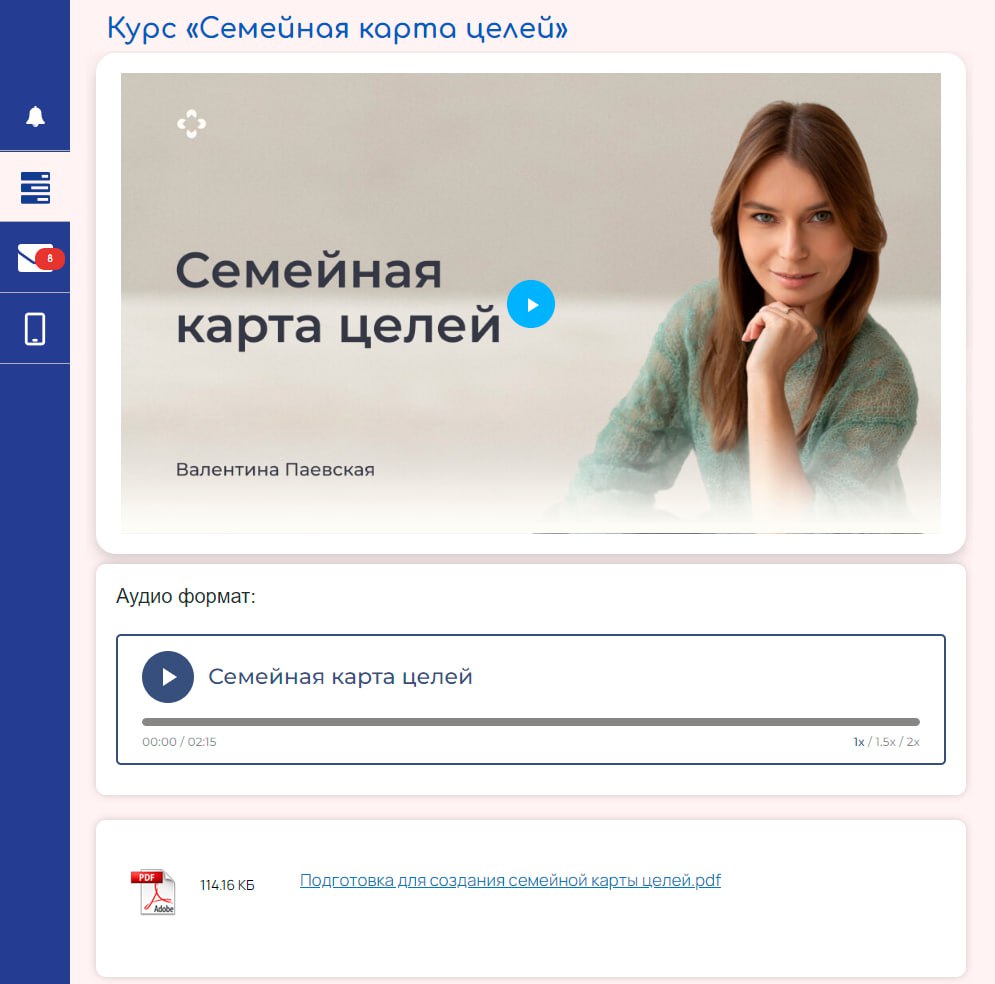
Task: Click the «Аудио формат:» label
Action: tap(185, 596)
